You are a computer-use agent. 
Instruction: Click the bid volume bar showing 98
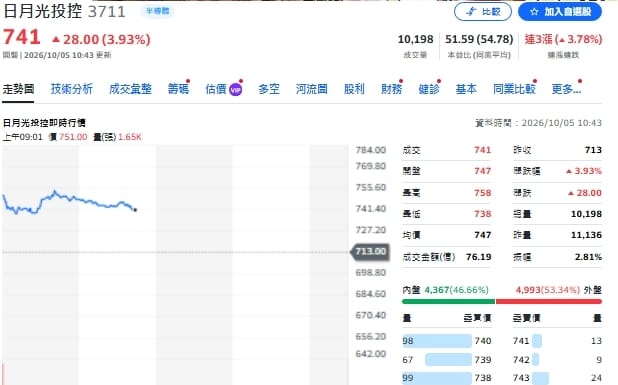437,341
